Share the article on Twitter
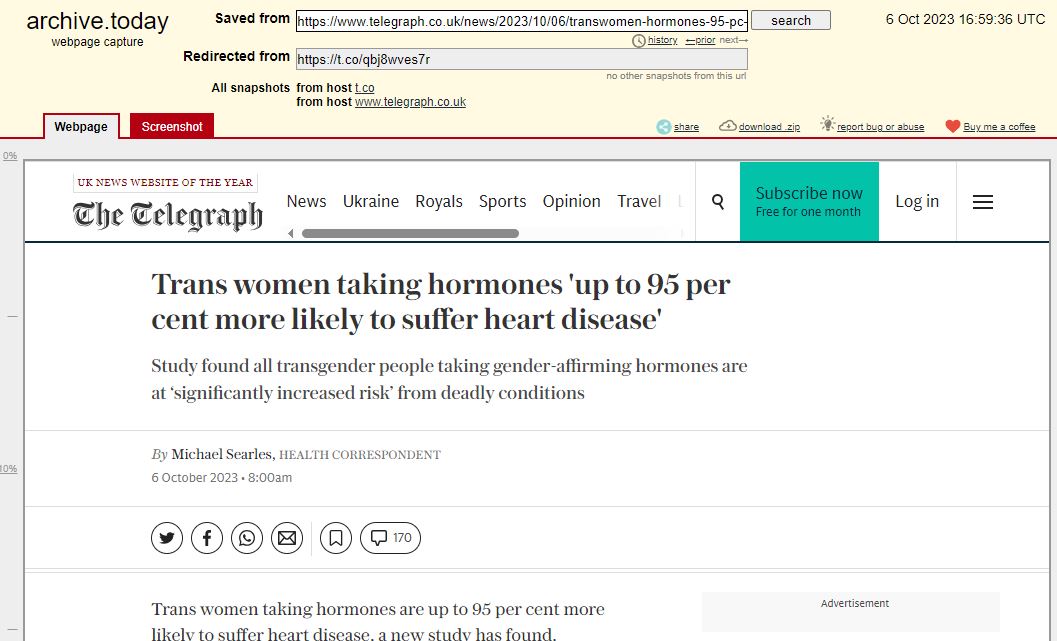 [x=166, y=537]
